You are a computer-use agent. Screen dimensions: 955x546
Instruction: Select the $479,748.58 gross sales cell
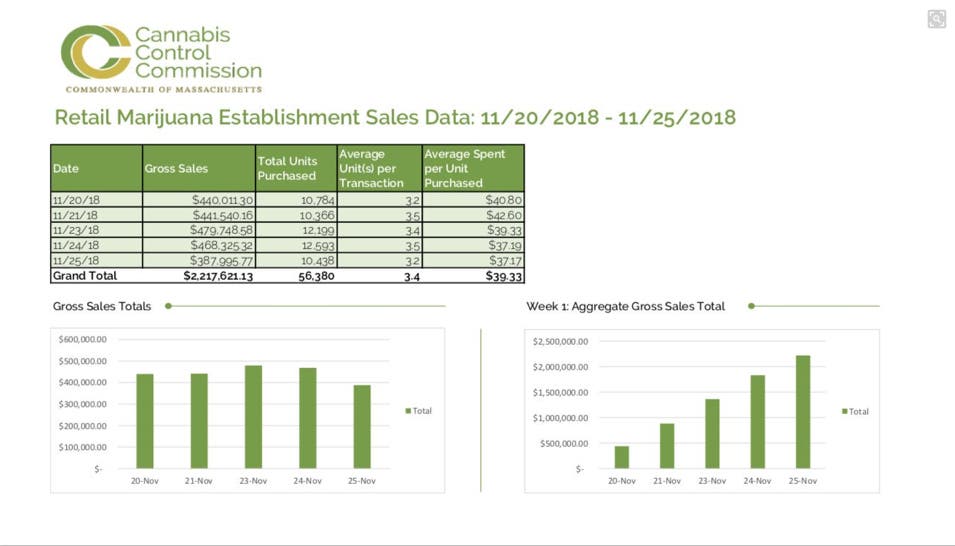[198, 230]
